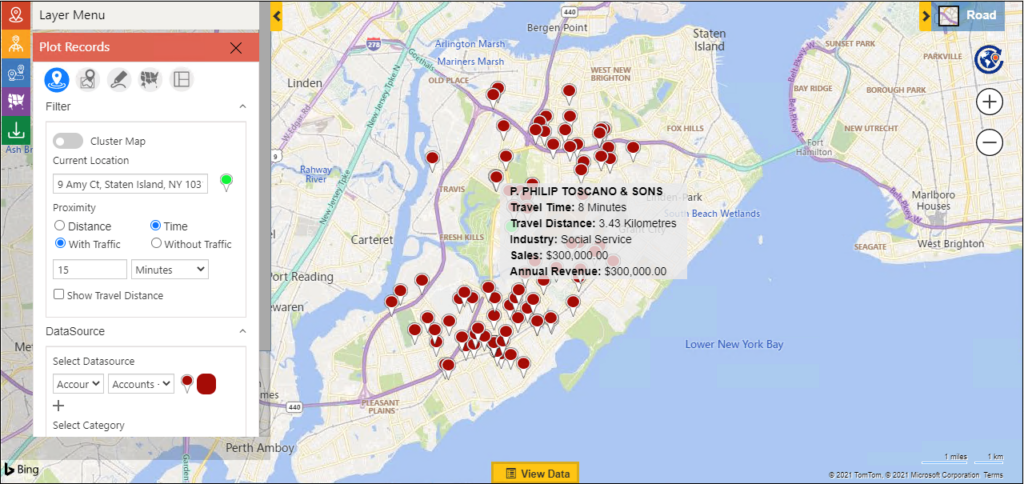The width and height of the screenshot is (1024, 484).
Task: Toggle the Cluster Map switch
Action: pos(68,141)
